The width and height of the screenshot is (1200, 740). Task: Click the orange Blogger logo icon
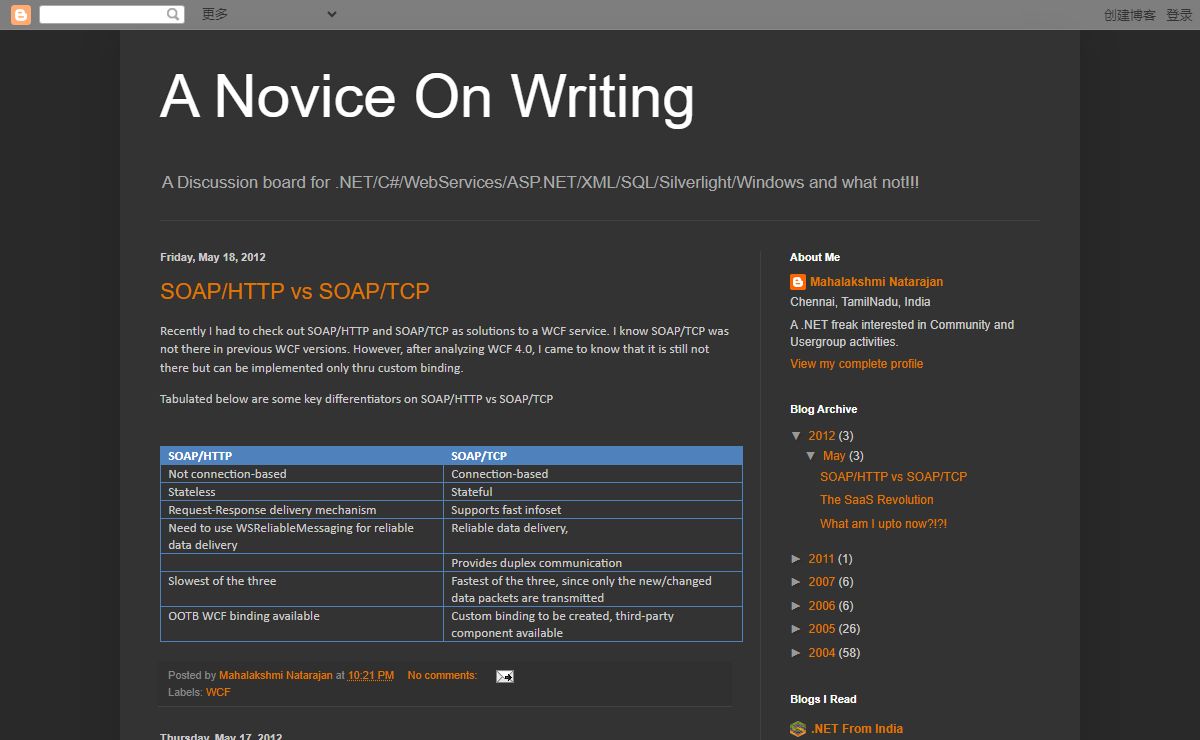20,15
